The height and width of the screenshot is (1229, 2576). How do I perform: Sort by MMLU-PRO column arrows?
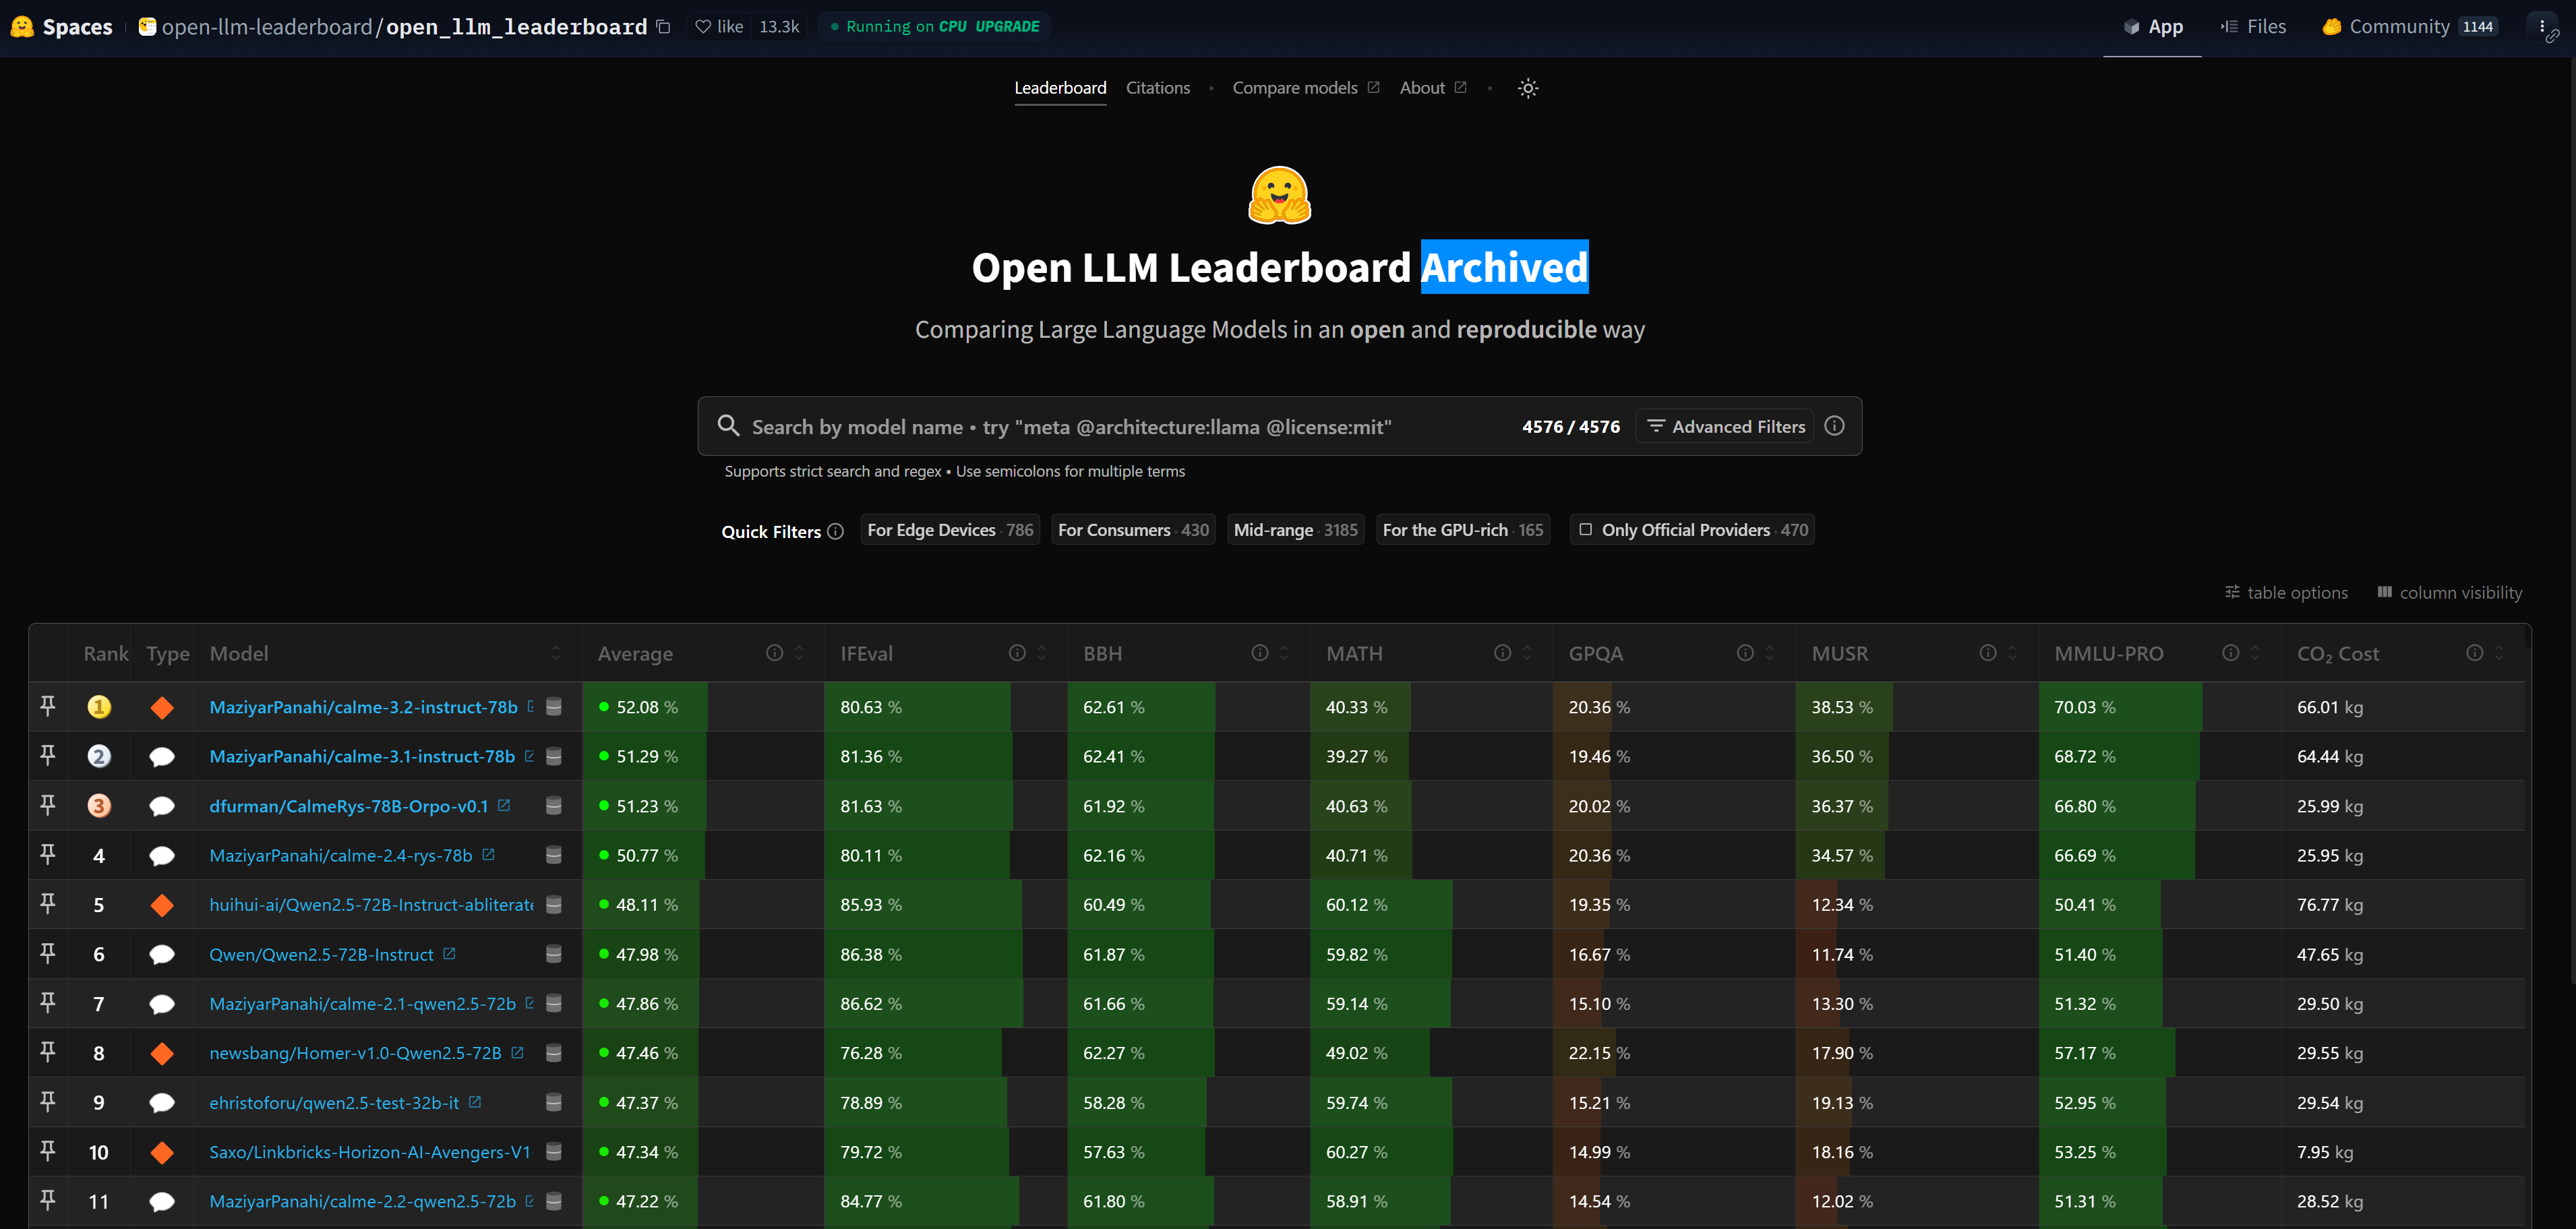2255,653
